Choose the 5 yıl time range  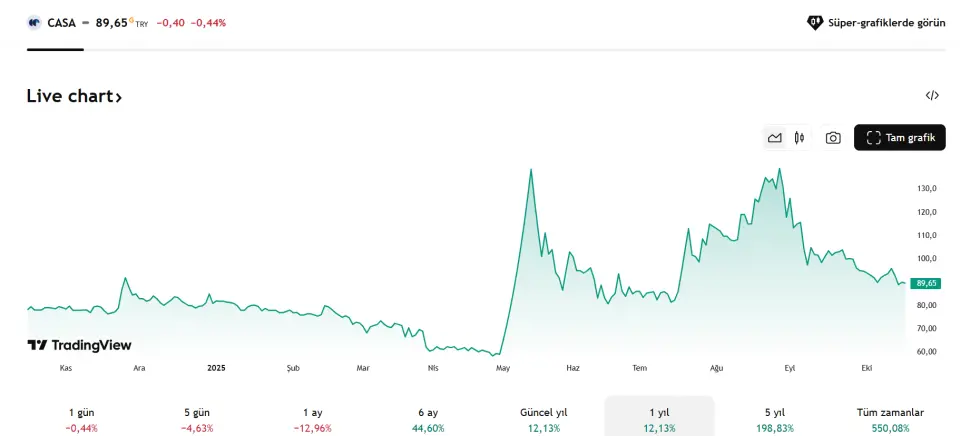pos(775,419)
